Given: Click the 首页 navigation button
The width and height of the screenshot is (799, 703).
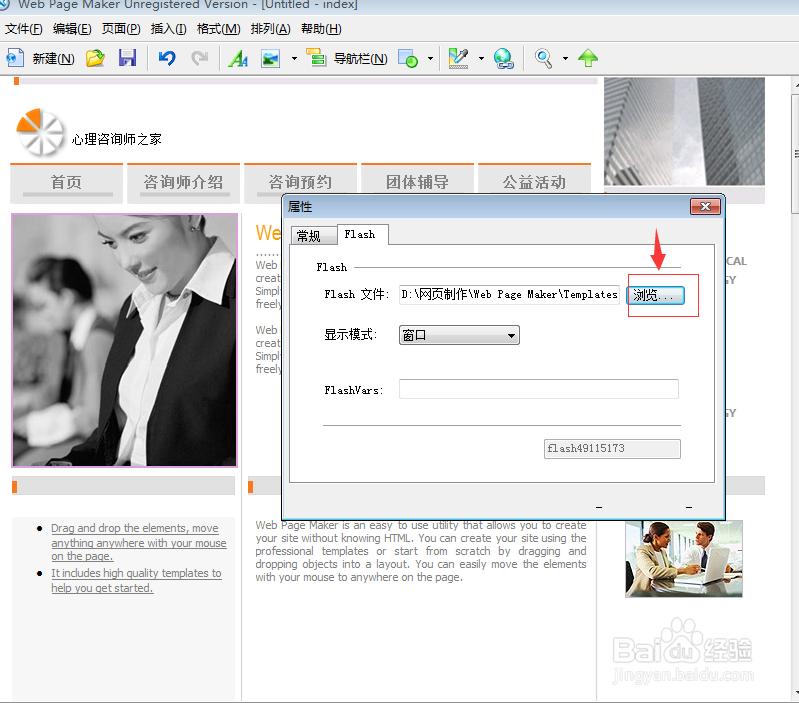Looking at the screenshot, I should coord(66,183).
